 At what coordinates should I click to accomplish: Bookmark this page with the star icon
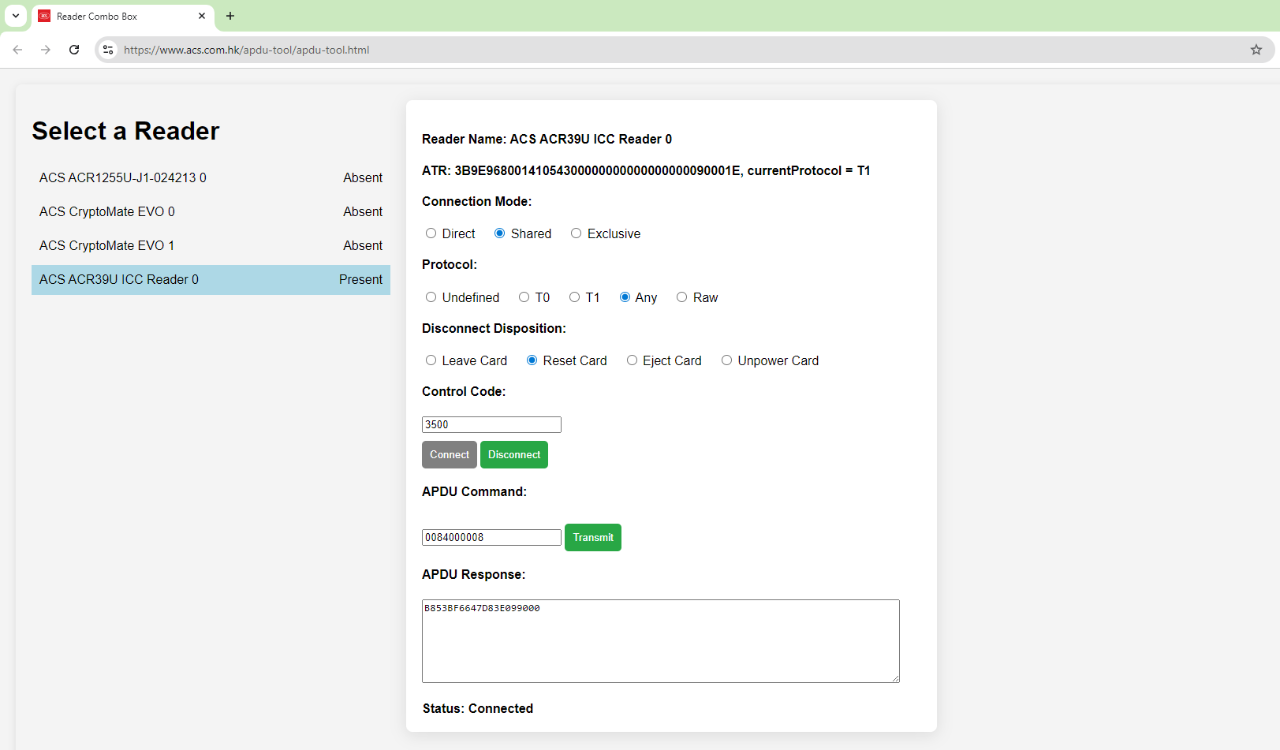coord(1256,49)
